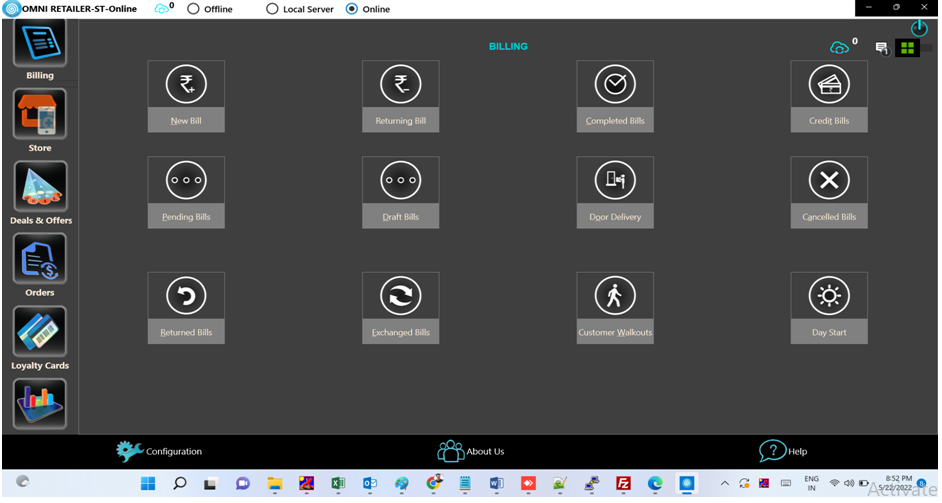Image resolution: width=942 pixels, height=503 pixels.
Task: Open Draft Bills tile
Action: (401, 192)
